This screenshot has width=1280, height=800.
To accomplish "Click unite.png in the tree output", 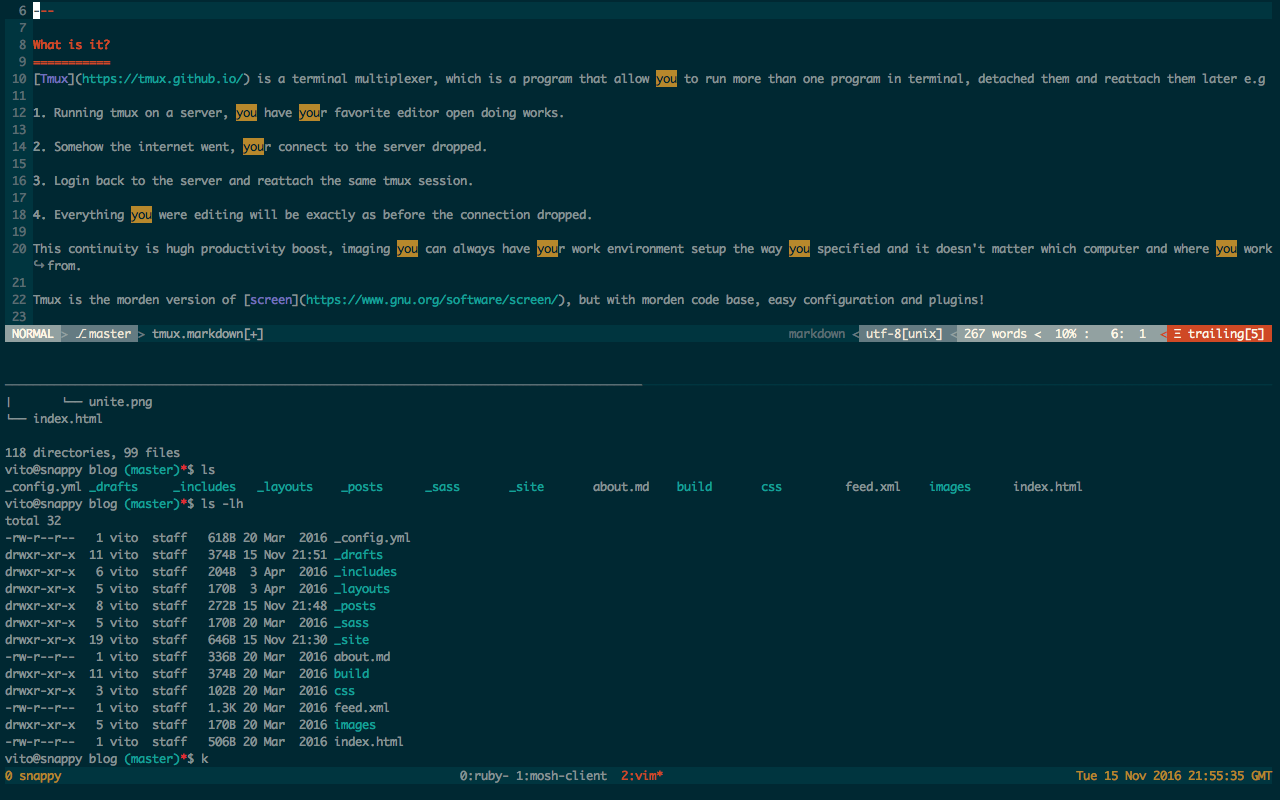I will click(x=120, y=402).
